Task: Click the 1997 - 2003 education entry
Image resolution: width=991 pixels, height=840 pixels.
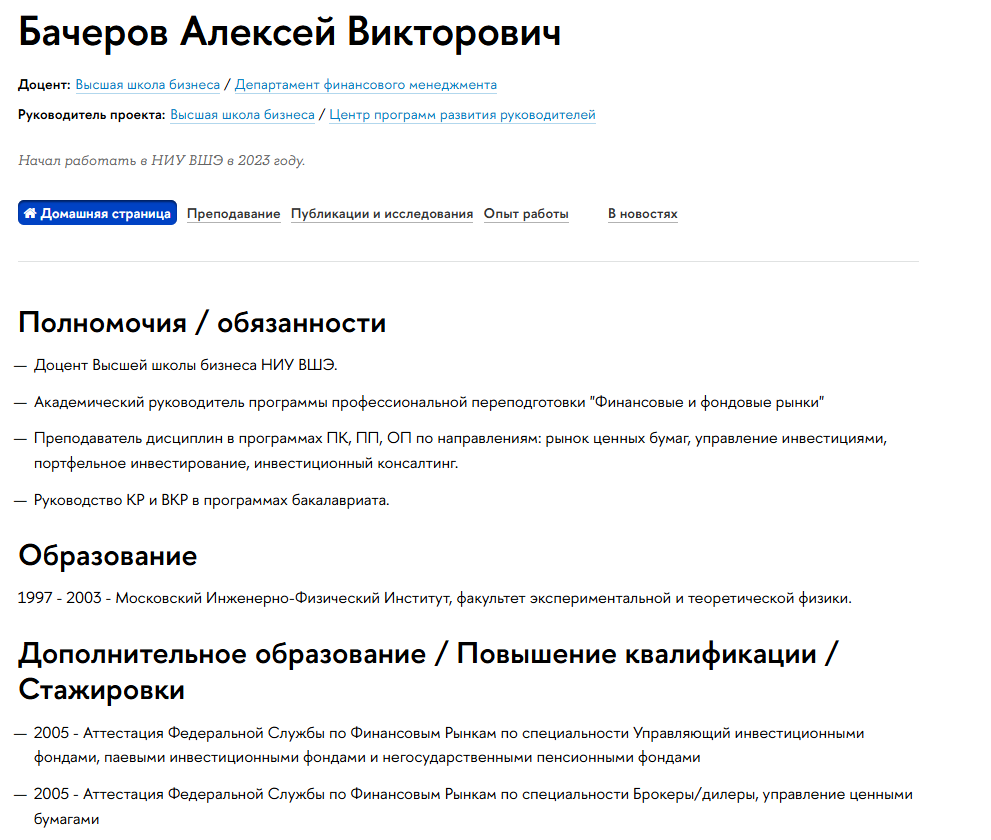Action: pyautogui.click(x=434, y=598)
